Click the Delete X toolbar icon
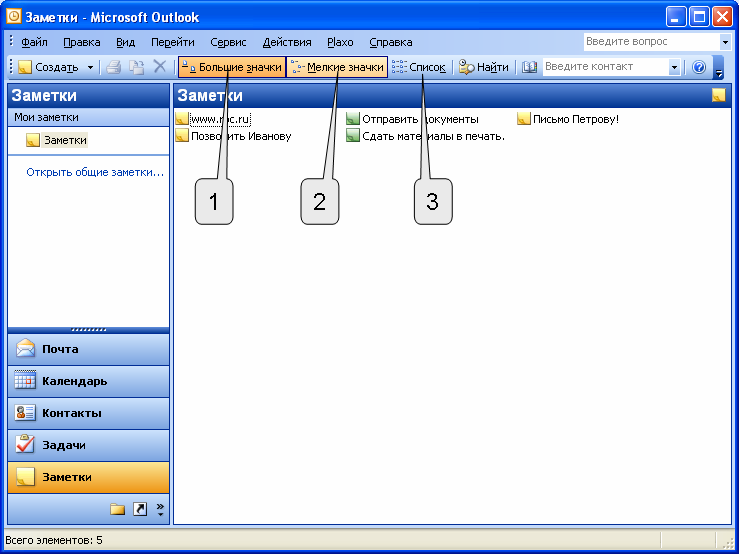The image size is (739, 554). pyautogui.click(x=160, y=67)
